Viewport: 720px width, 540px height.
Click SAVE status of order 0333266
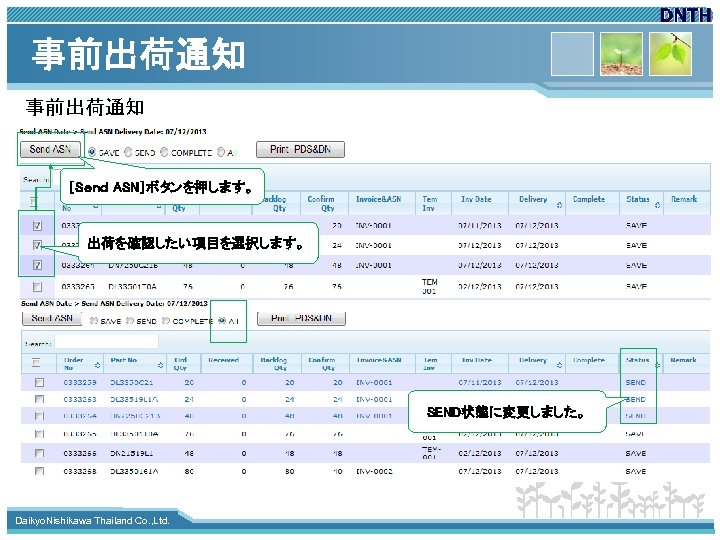point(636,453)
